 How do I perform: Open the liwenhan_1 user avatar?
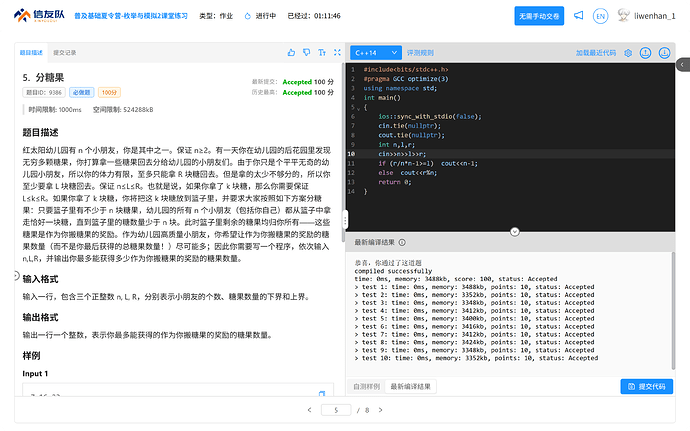tap(624, 15)
